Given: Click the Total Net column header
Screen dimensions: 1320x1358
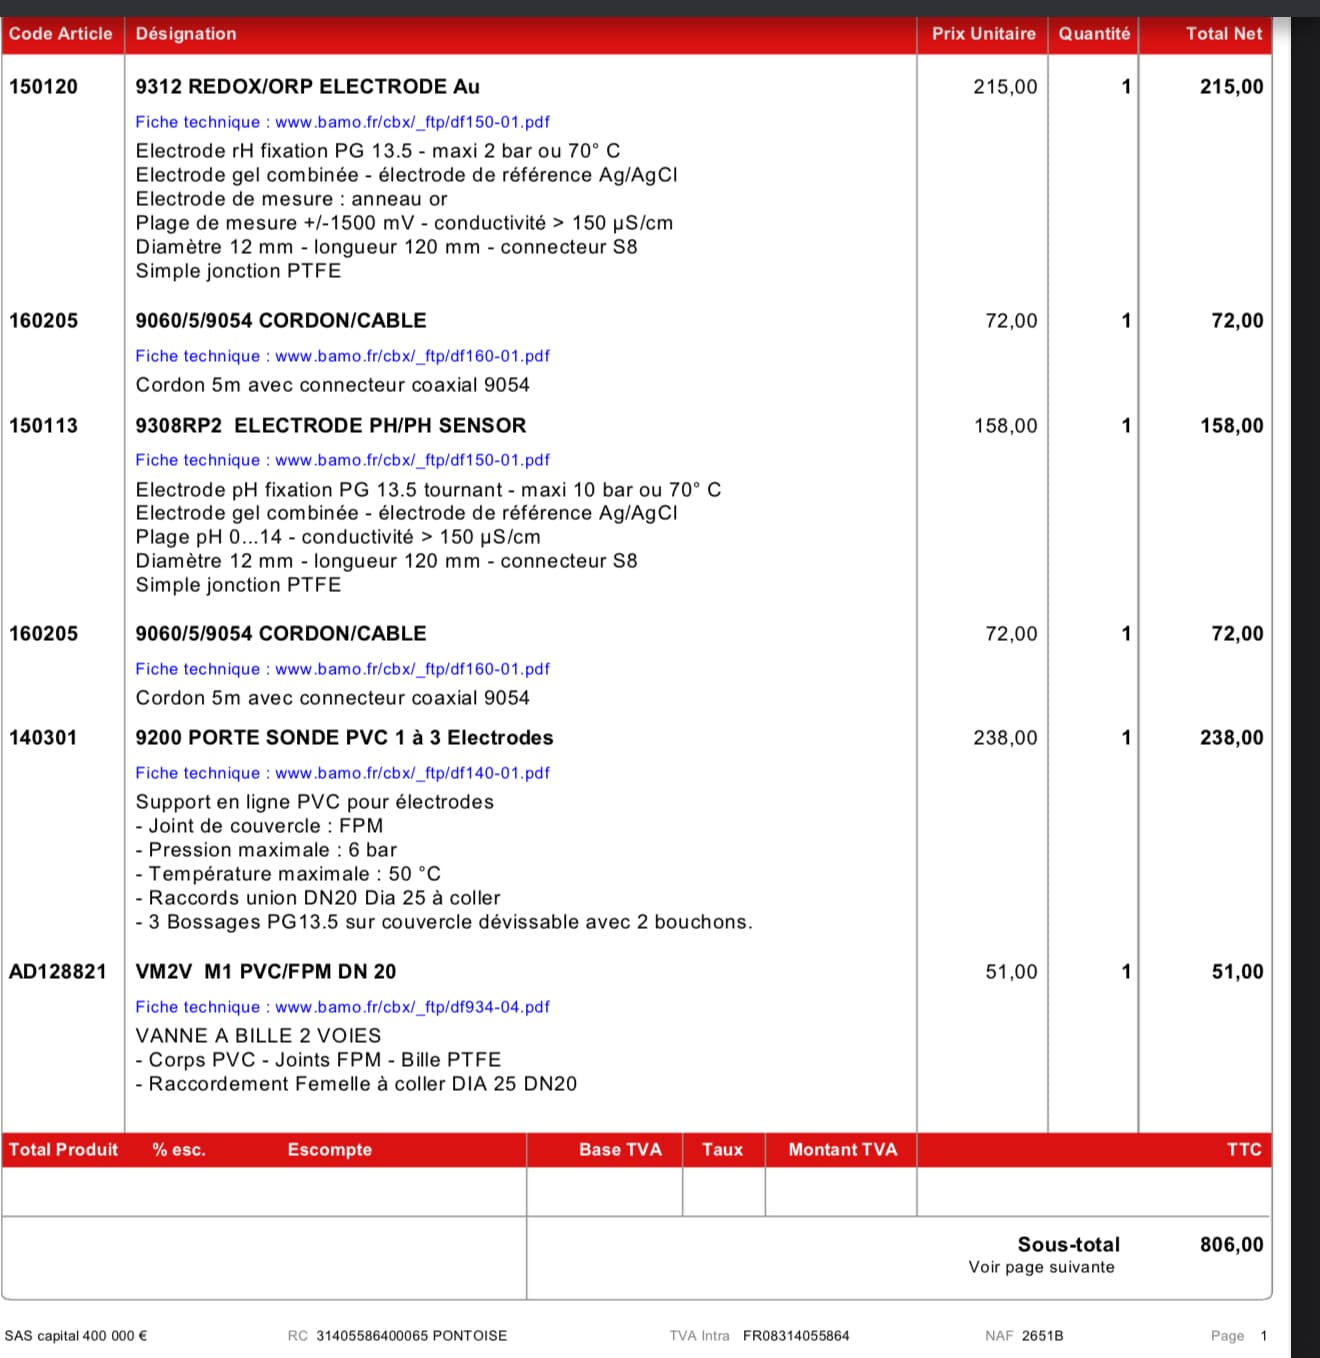Looking at the screenshot, I should point(1224,34).
